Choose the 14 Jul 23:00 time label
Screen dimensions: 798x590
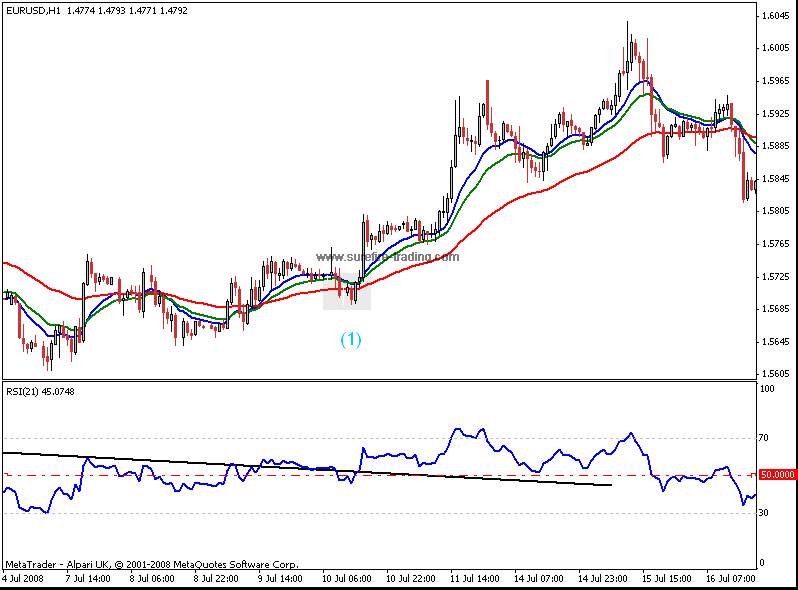pos(603,578)
